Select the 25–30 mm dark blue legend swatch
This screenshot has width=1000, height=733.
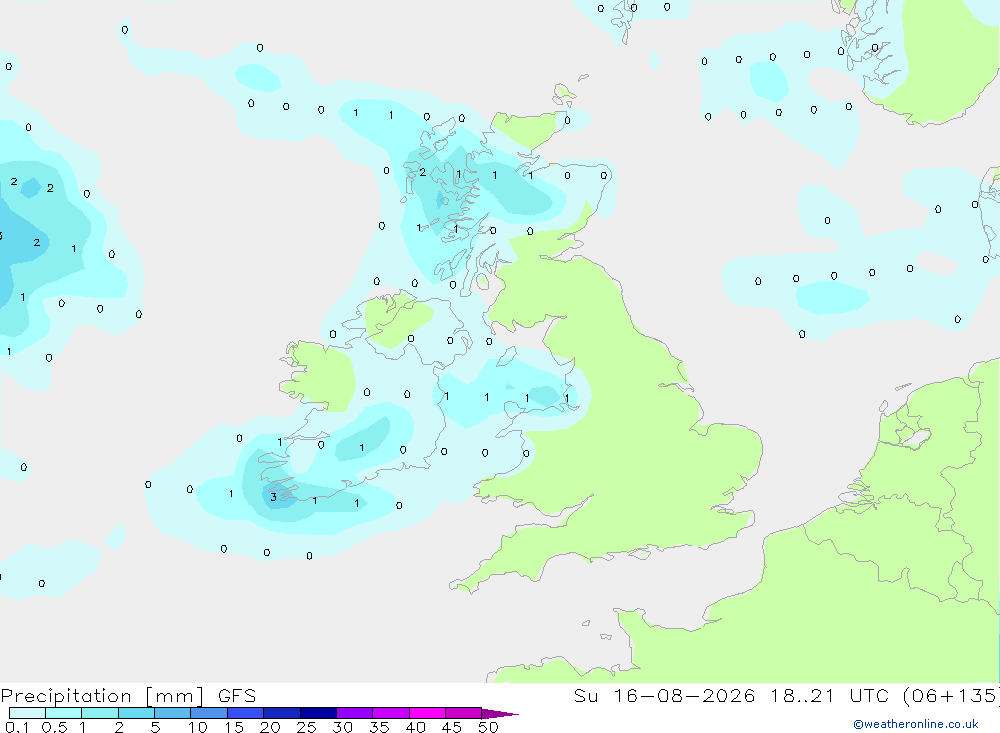pos(318,713)
